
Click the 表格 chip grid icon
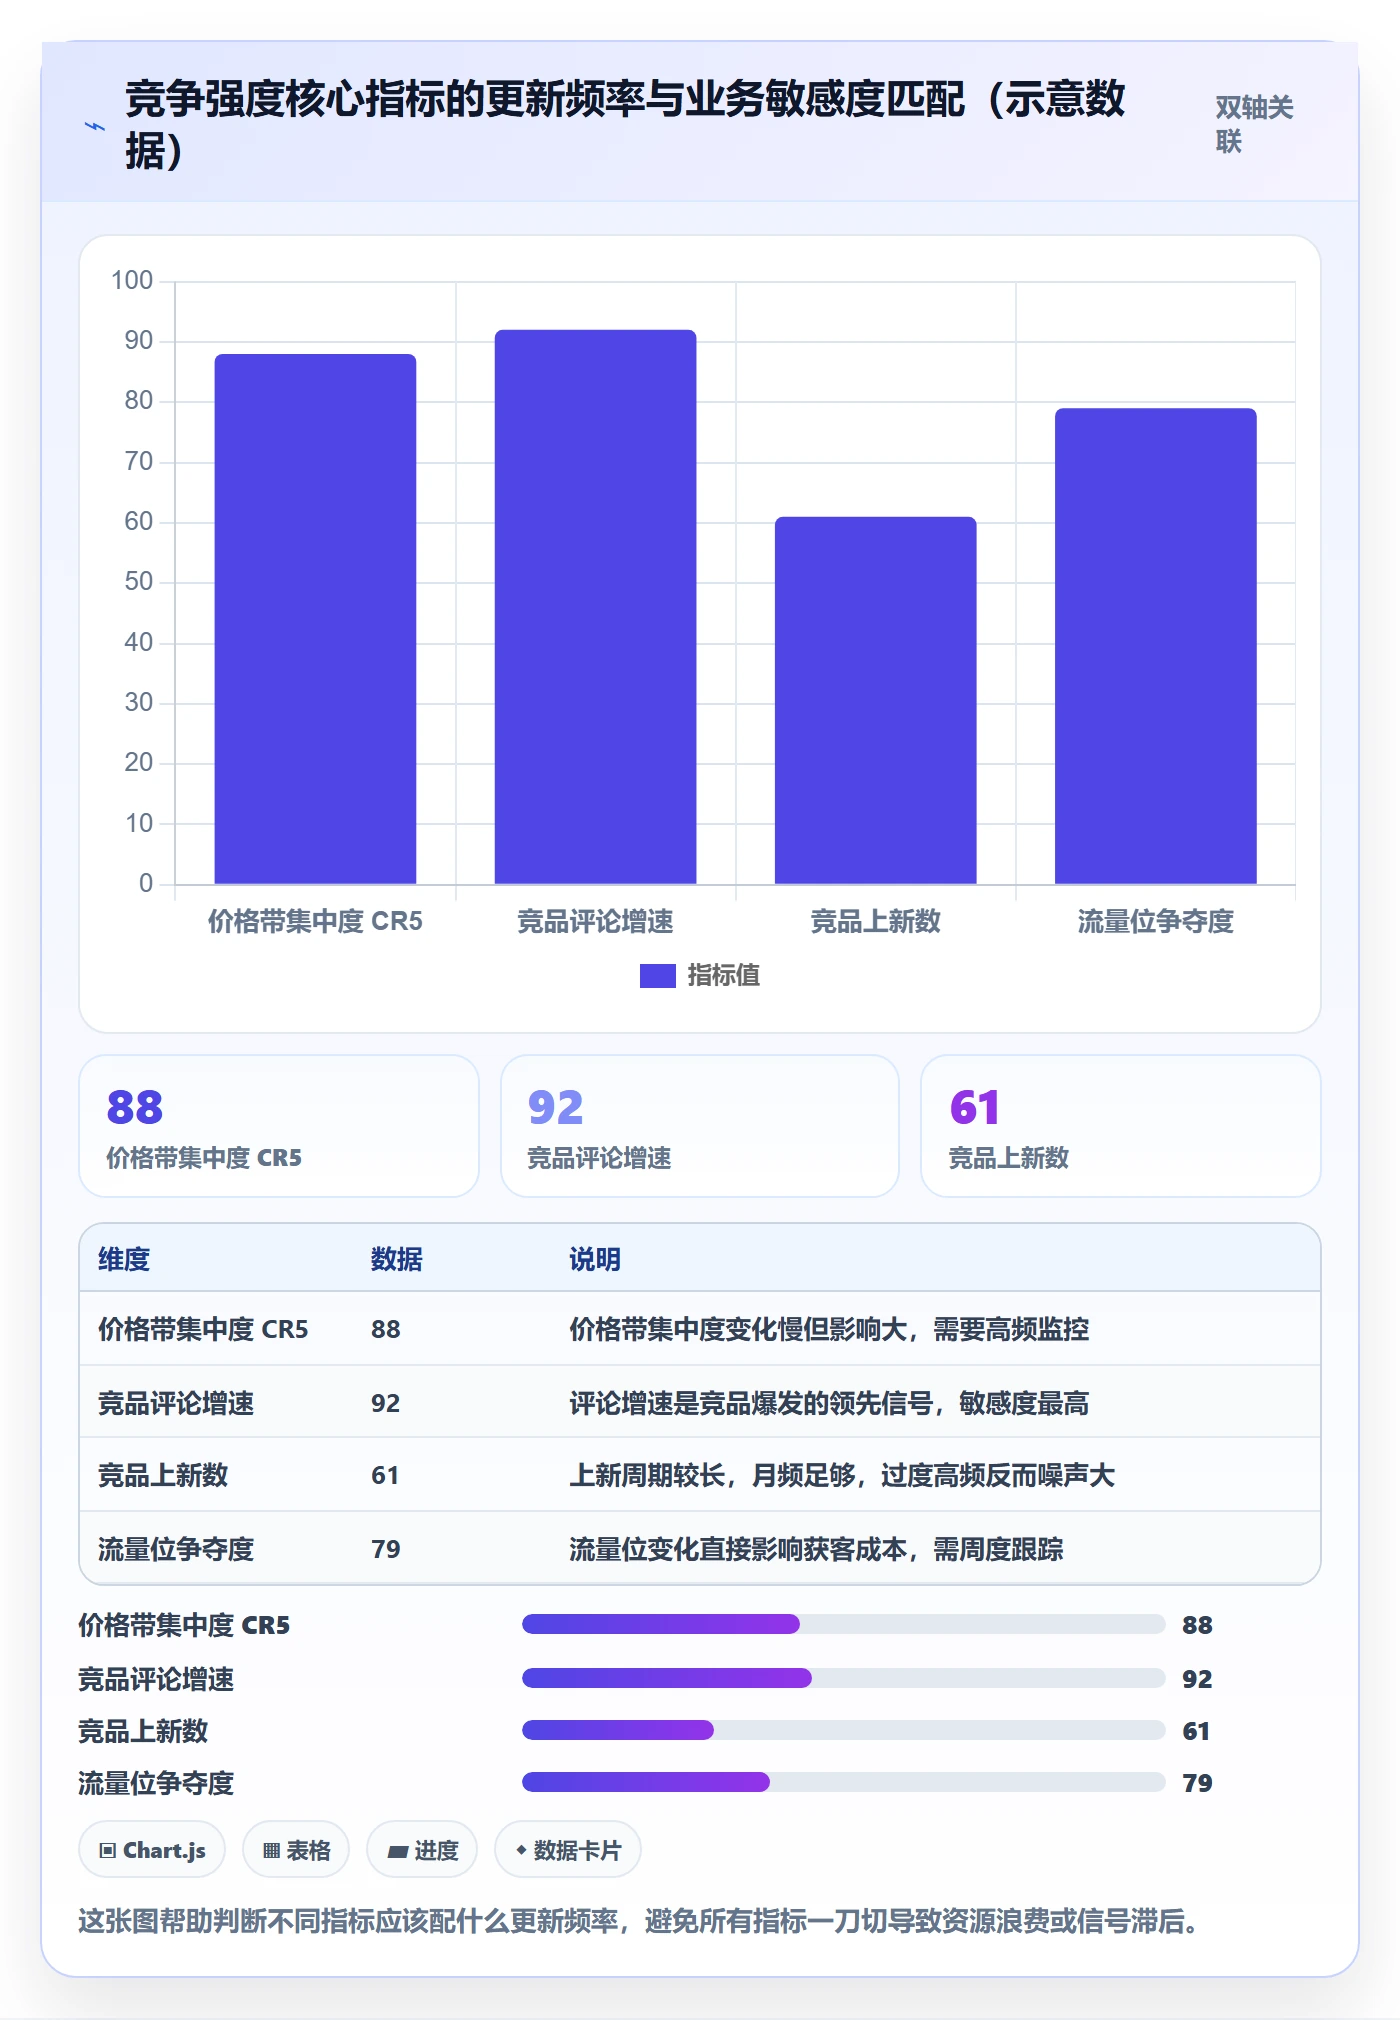[271, 1851]
